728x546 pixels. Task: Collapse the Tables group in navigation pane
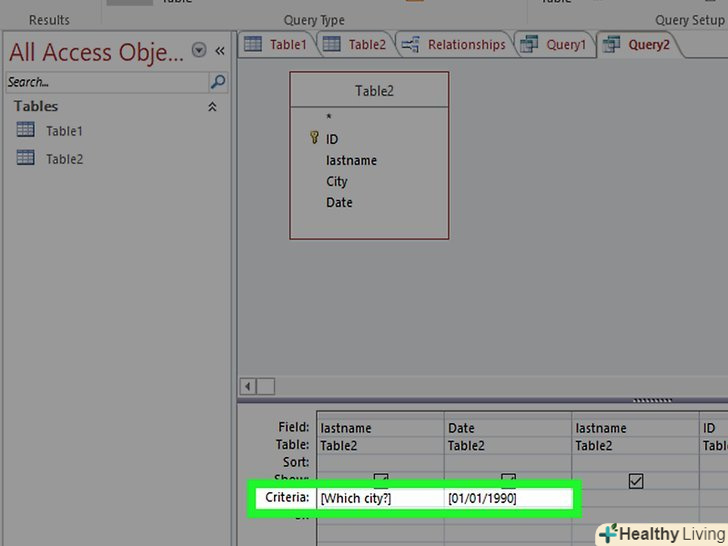pyautogui.click(x=212, y=106)
